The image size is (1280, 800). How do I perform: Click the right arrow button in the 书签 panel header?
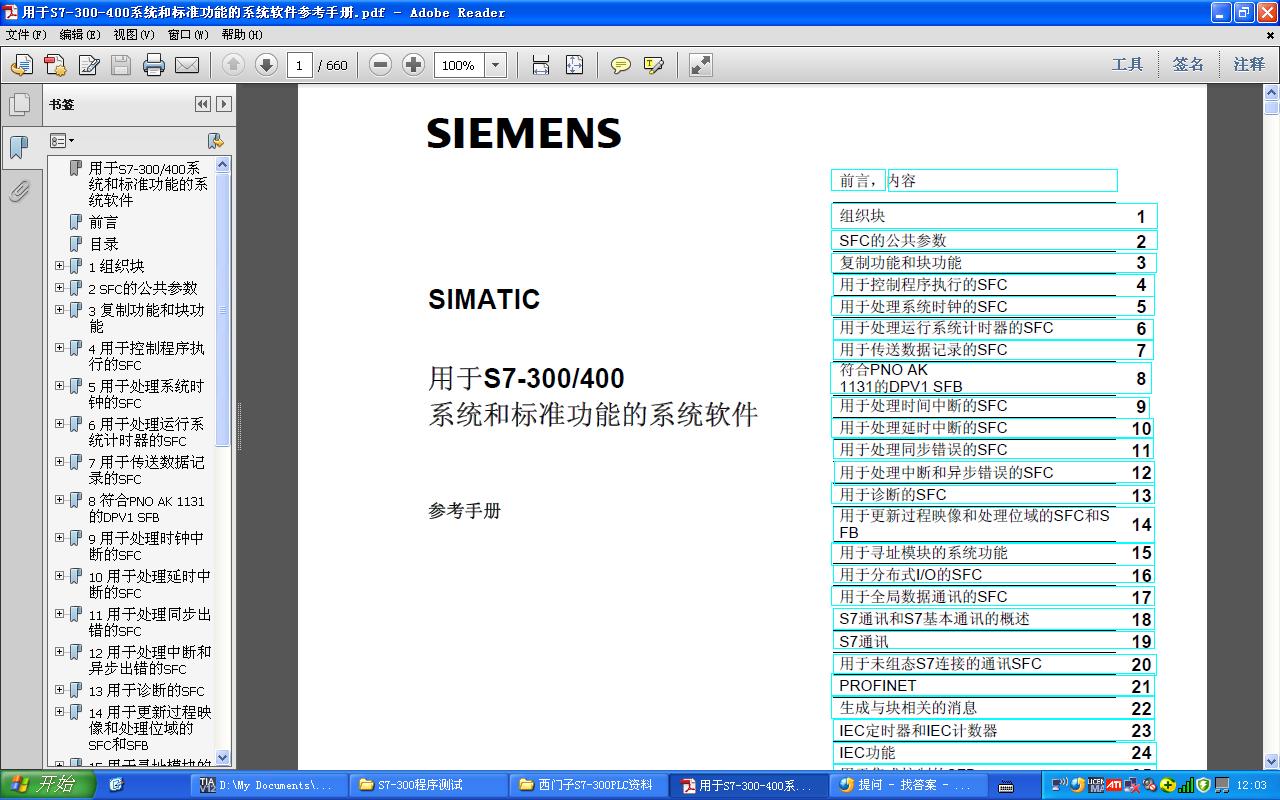tap(224, 104)
